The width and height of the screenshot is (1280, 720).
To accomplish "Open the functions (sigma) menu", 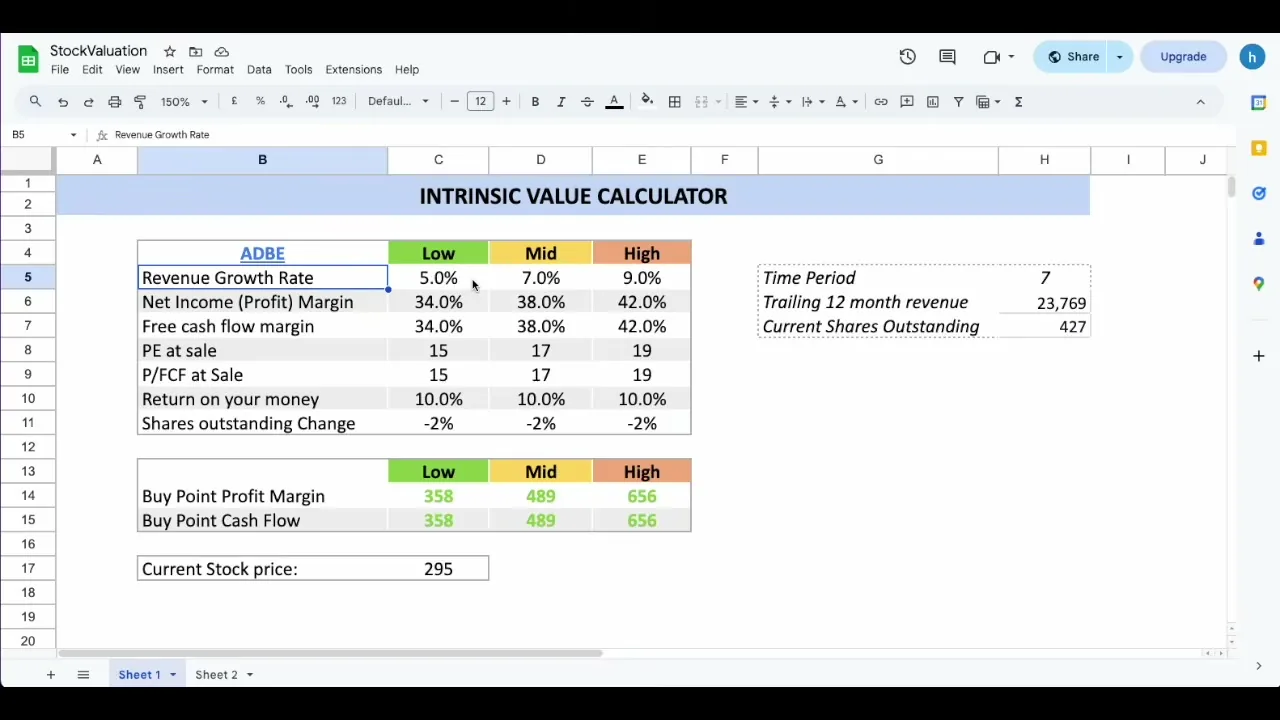I will tap(1018, 101).
